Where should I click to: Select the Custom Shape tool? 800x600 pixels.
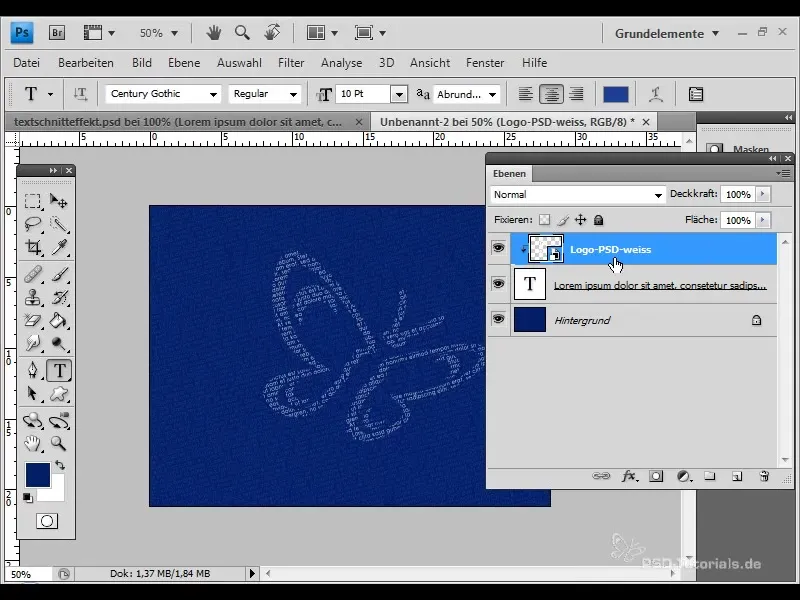[59, 394]
